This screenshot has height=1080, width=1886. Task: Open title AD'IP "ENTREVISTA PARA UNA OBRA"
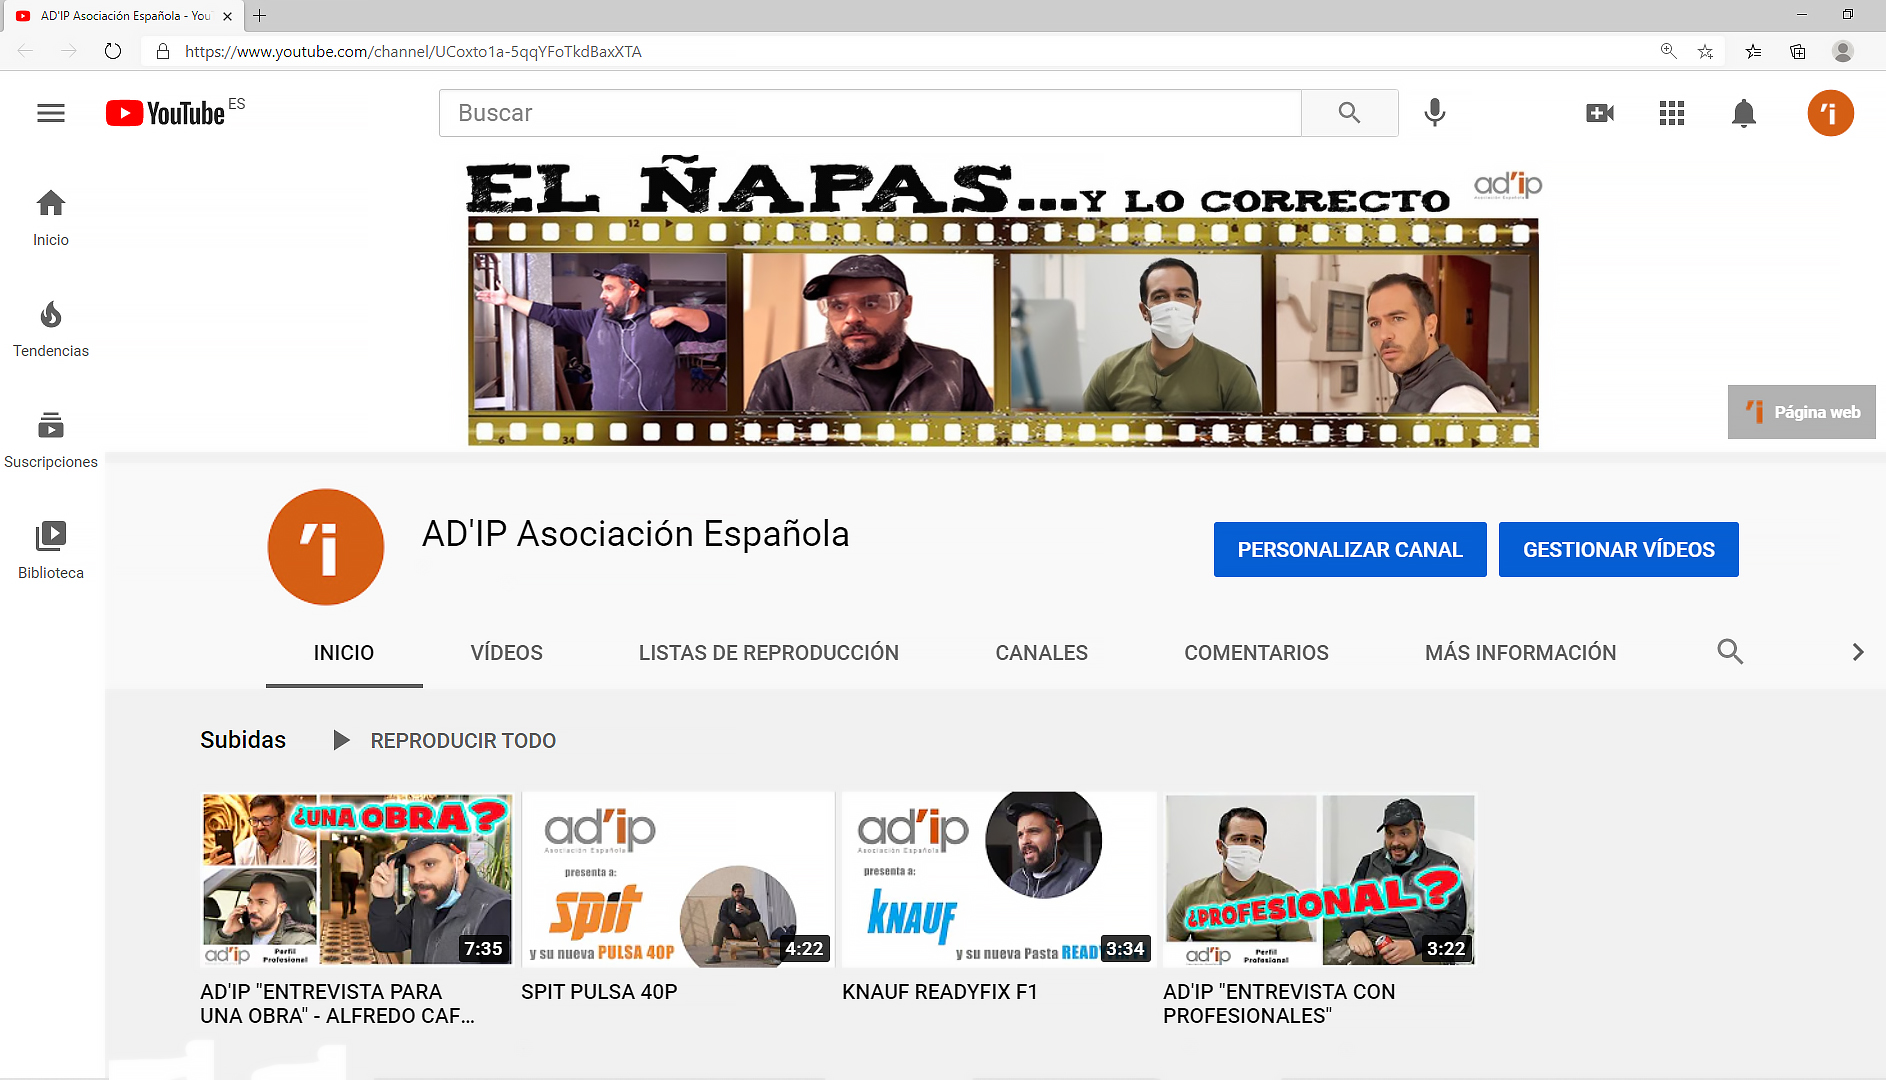pos(338,1003)
